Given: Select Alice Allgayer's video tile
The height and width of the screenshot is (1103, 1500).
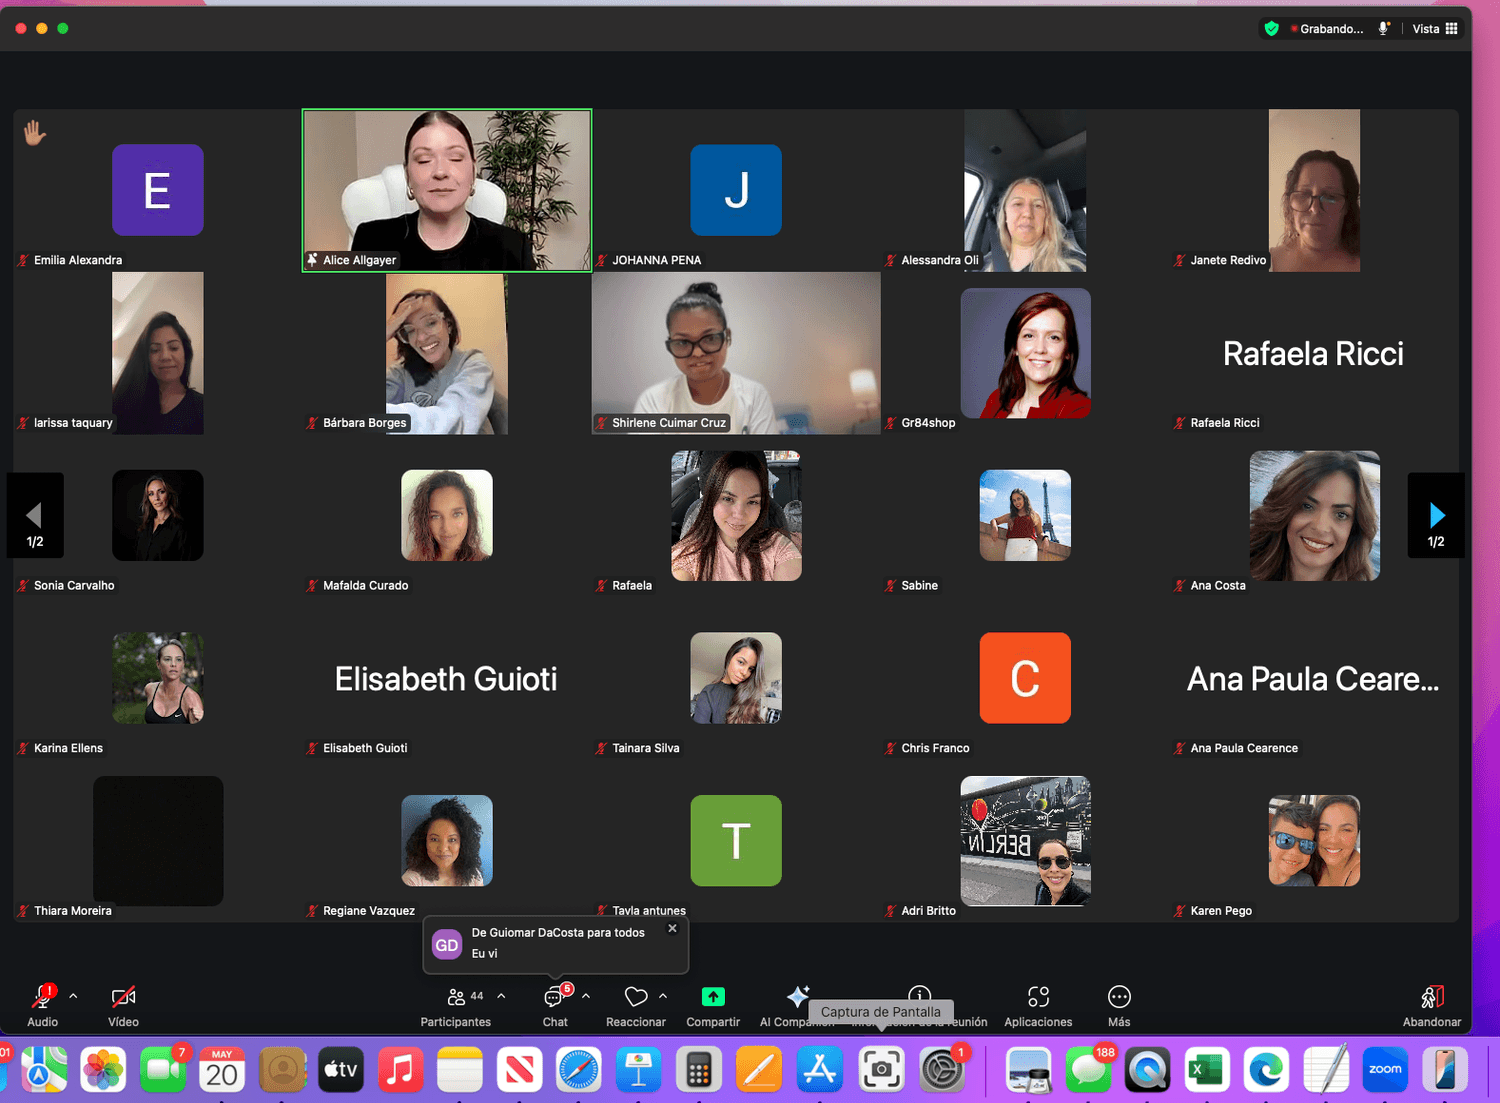Looking at the screenshot, I should tap(447, 190).
